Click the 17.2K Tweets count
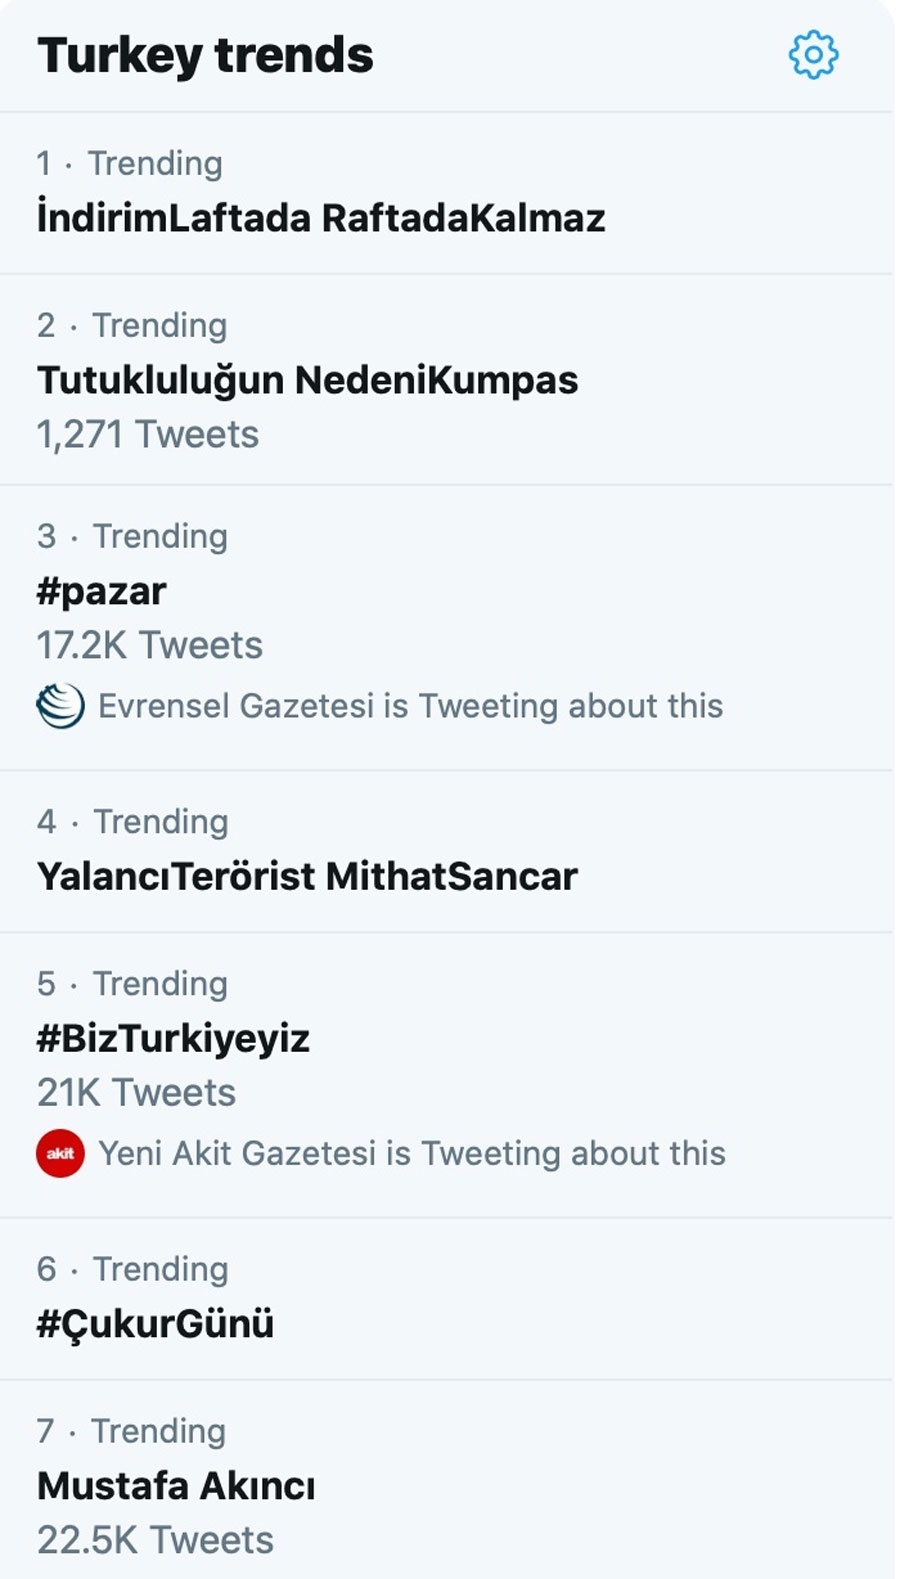Screen dimensions: 900x1579 (150, 646)
